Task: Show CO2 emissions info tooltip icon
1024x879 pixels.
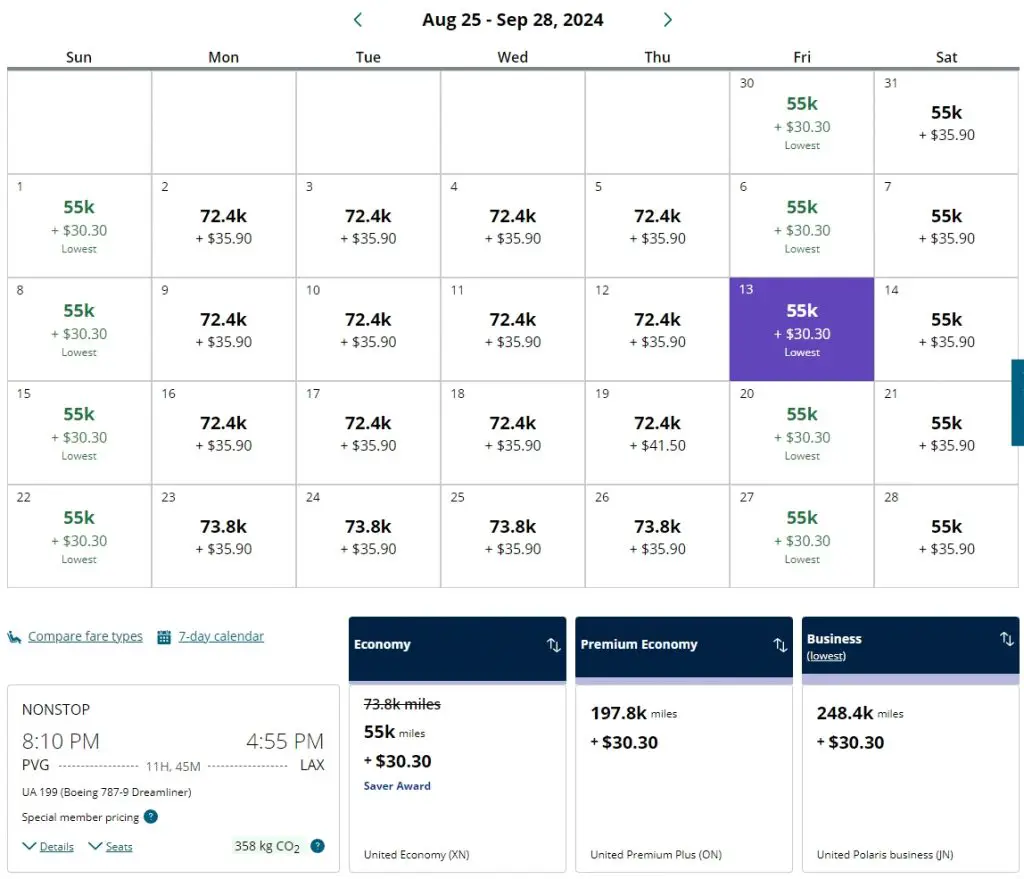Action: click(317, 846)
